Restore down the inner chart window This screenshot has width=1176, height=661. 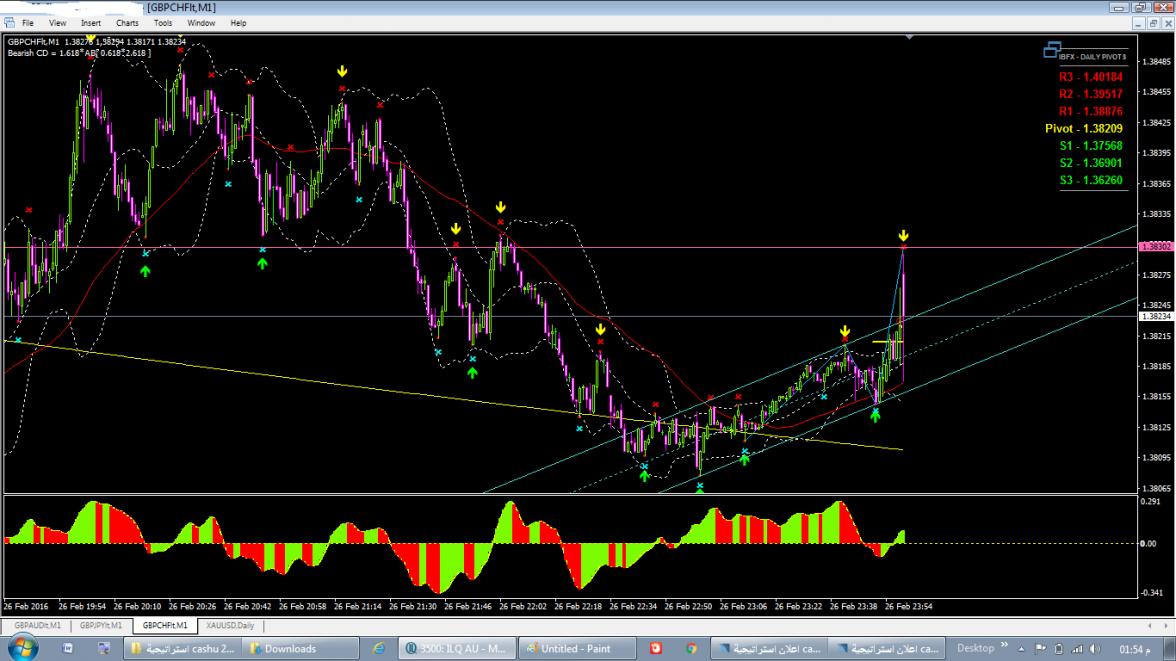1152,22
